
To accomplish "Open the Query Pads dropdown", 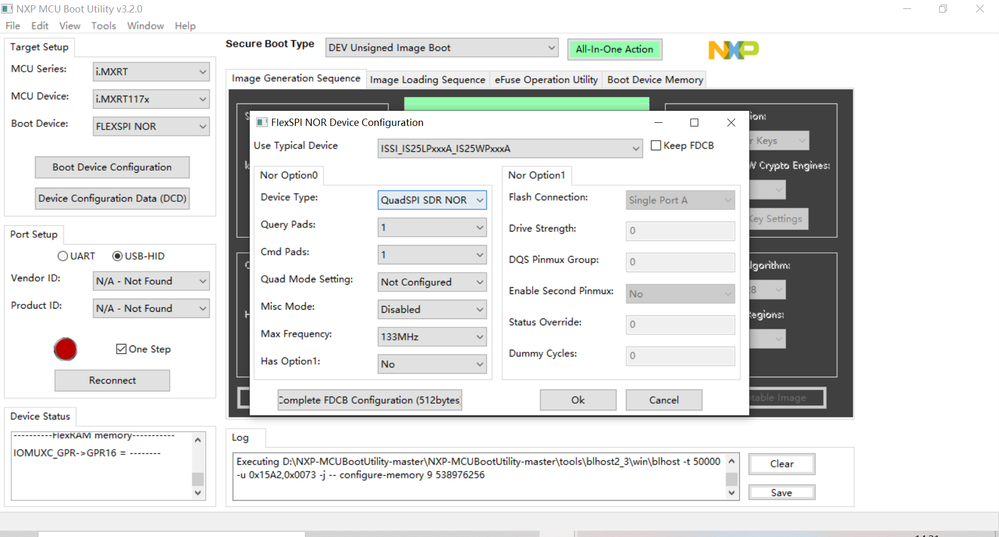I will (x=432, y=227).
